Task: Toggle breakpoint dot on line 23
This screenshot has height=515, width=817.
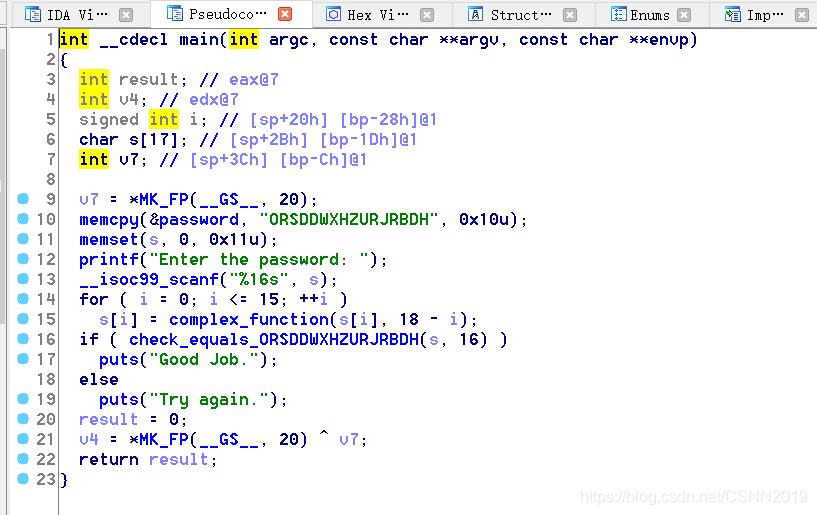Action: tap(23, 479)
